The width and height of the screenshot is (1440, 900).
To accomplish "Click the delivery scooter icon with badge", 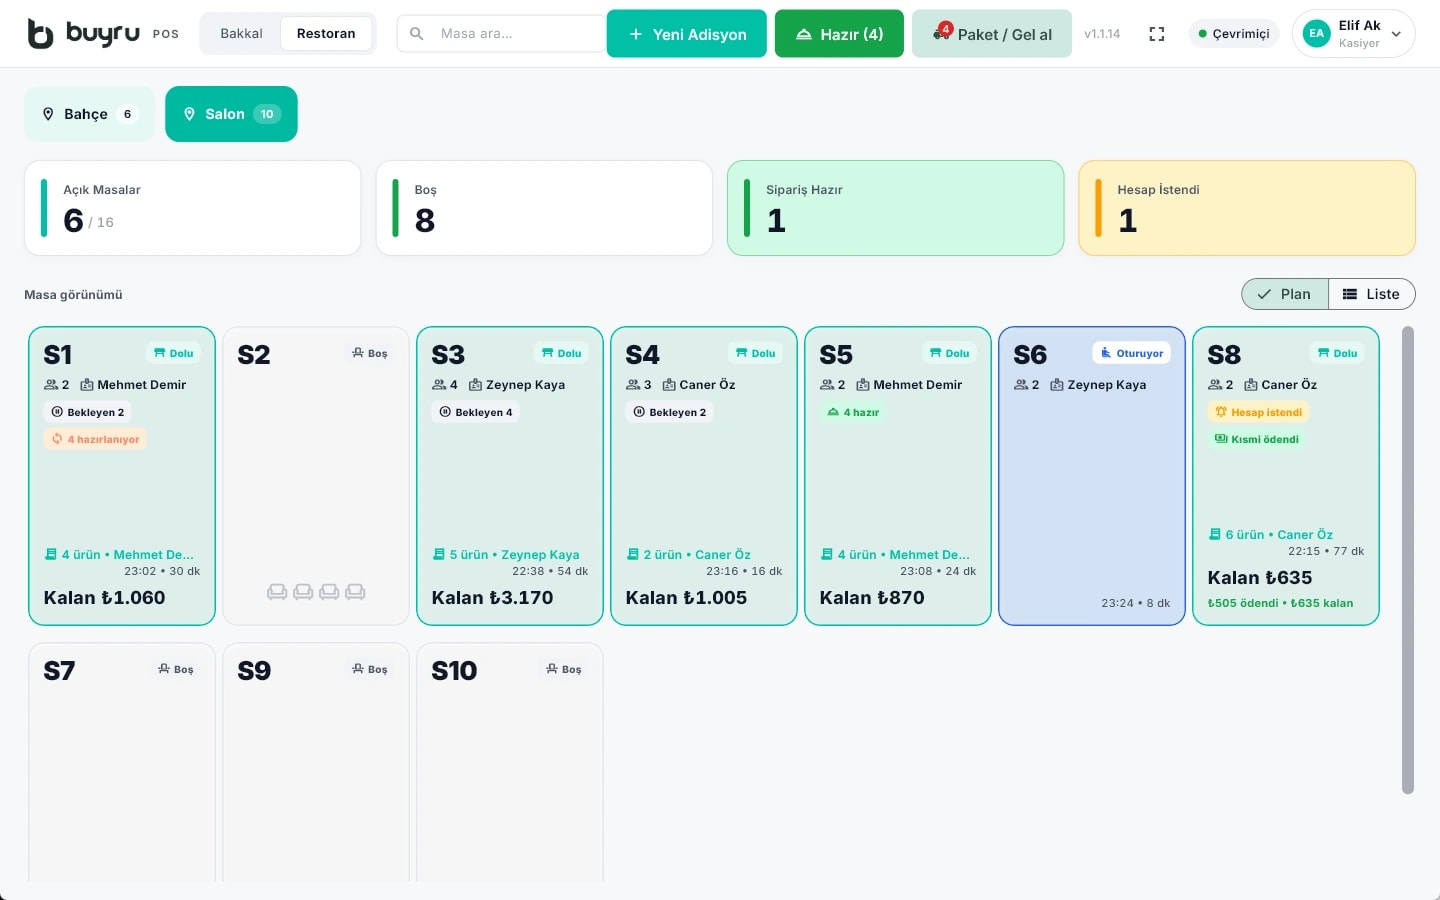I will [942, 32].
